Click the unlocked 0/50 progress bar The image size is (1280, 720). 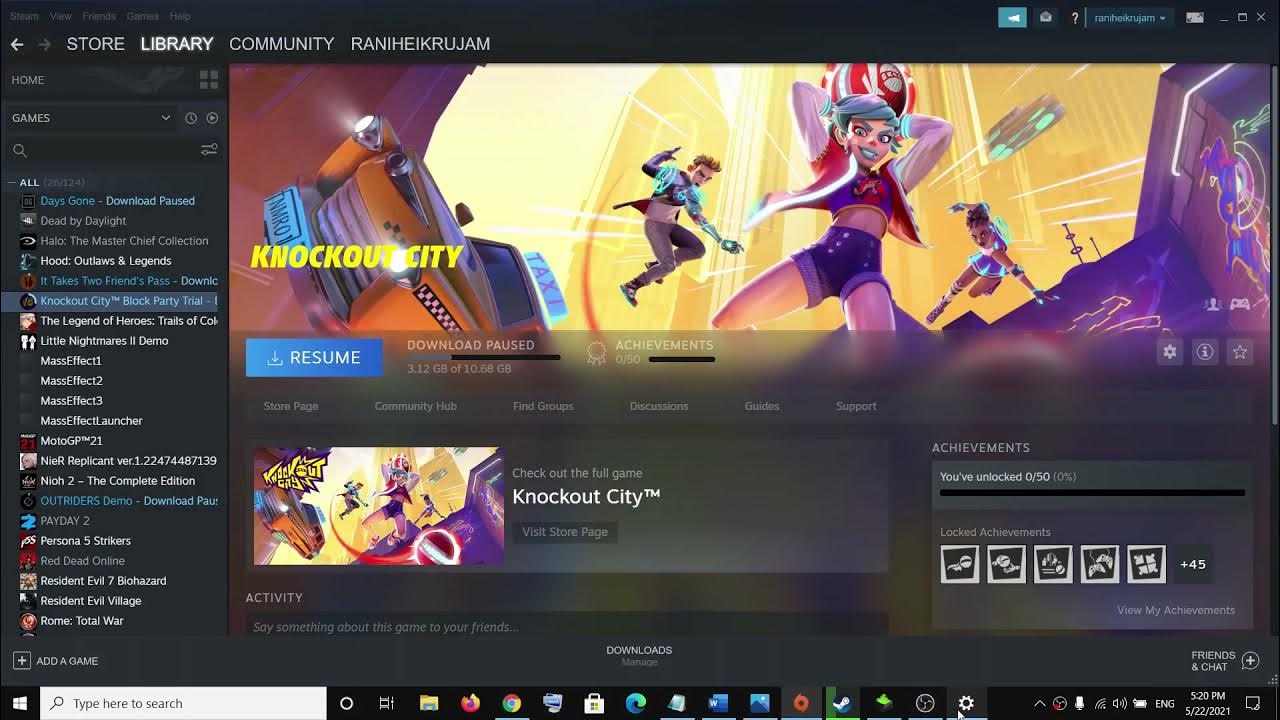pyautogui.click(x=1092, y=492)
